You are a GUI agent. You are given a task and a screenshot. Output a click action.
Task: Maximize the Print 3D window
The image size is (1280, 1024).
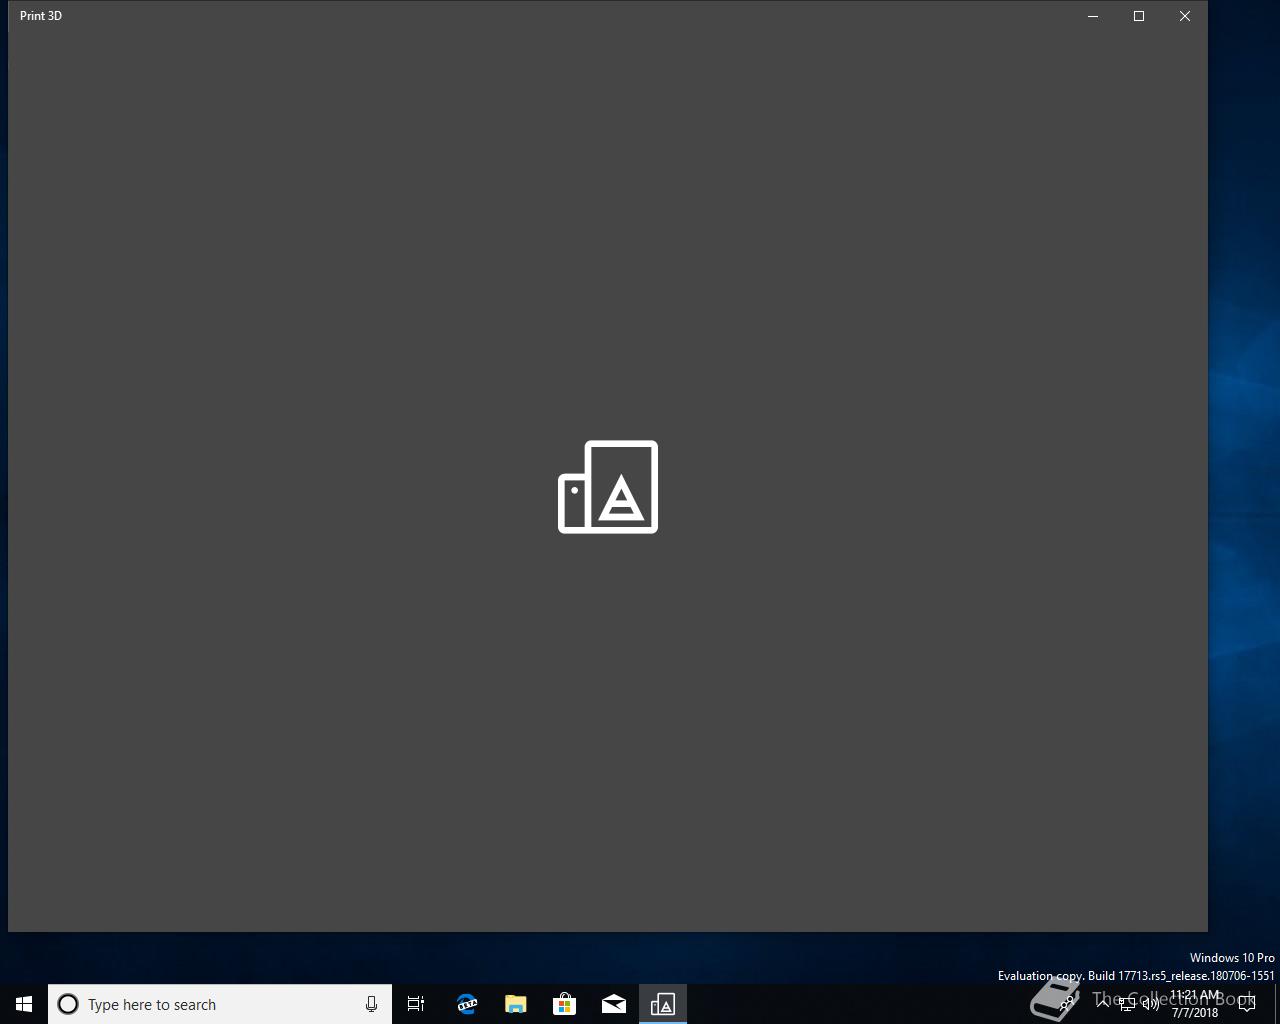(x=1139, y=16)
